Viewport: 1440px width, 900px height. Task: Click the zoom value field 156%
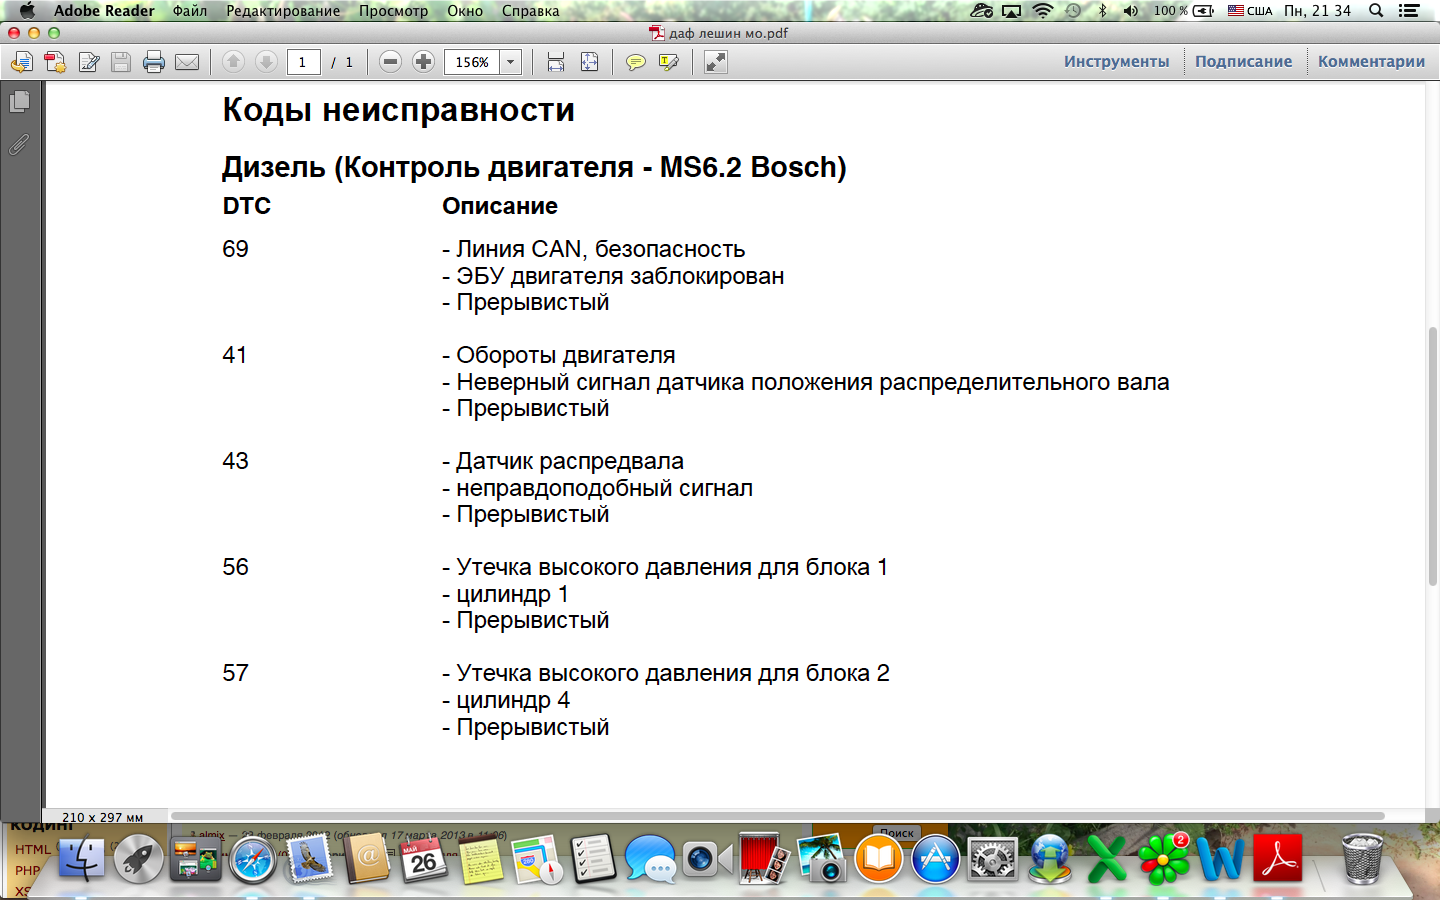click(471, 62)
